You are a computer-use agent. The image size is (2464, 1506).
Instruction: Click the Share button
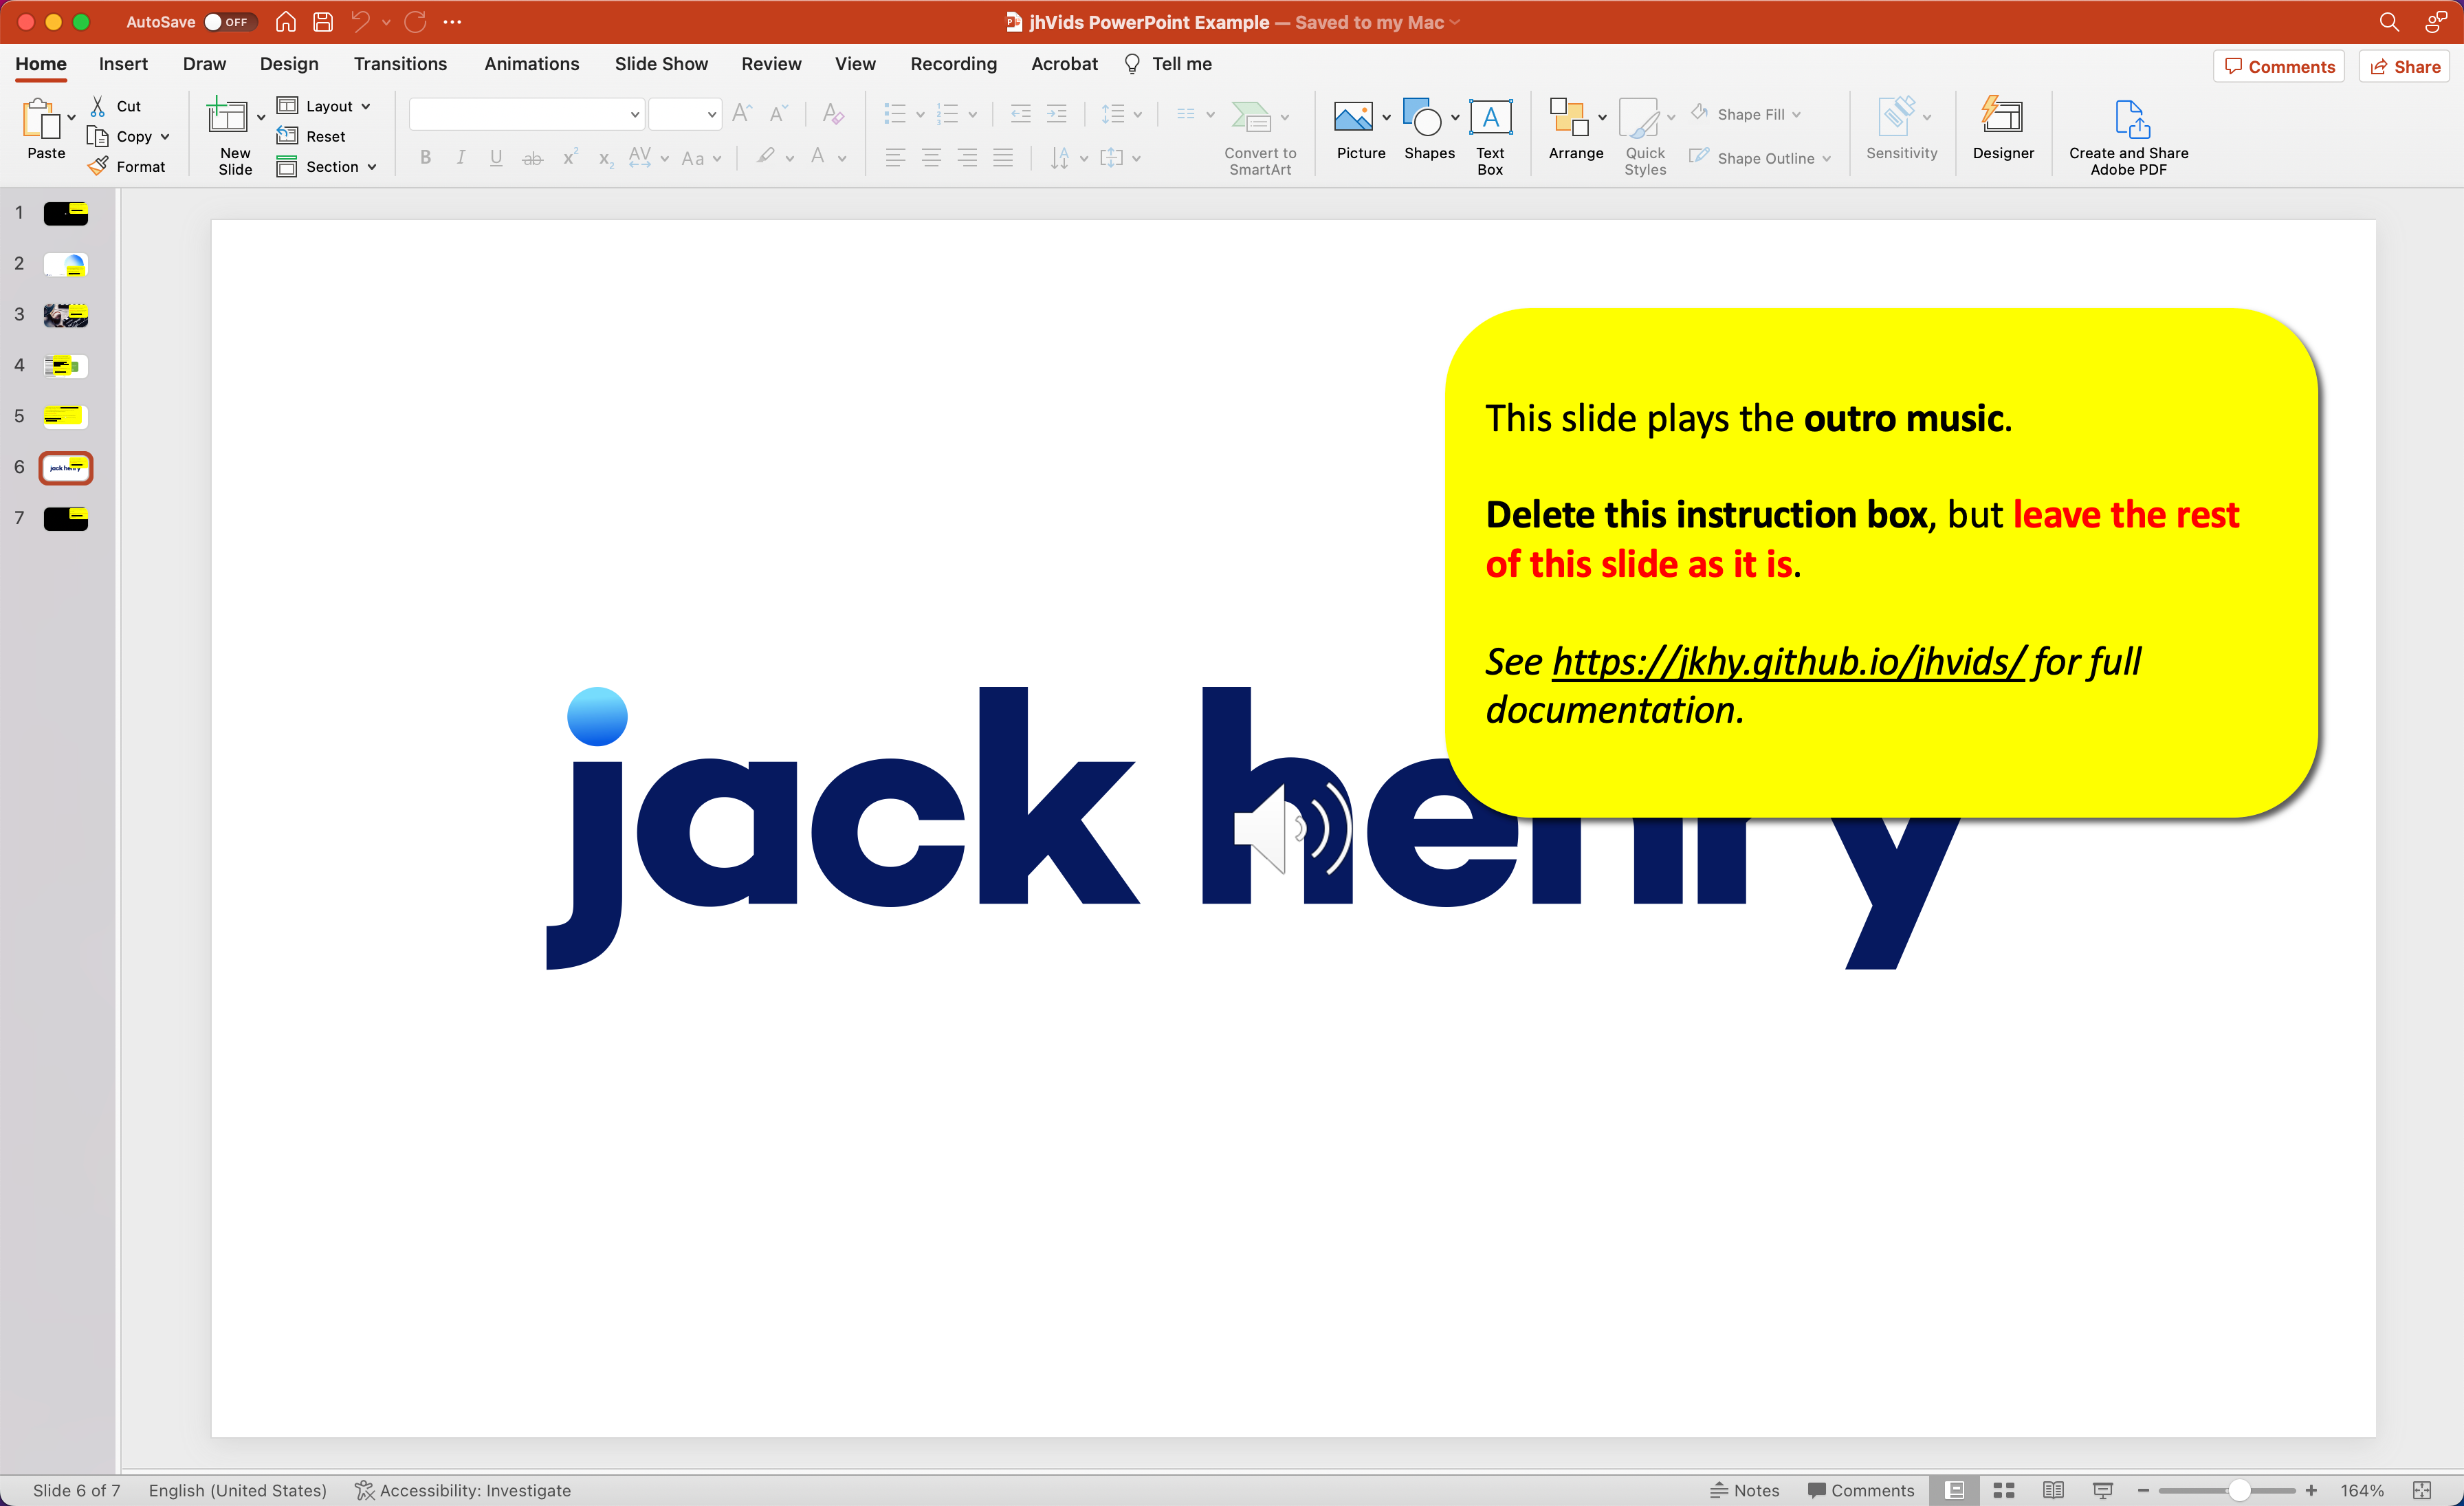[x=2405, y=66]
